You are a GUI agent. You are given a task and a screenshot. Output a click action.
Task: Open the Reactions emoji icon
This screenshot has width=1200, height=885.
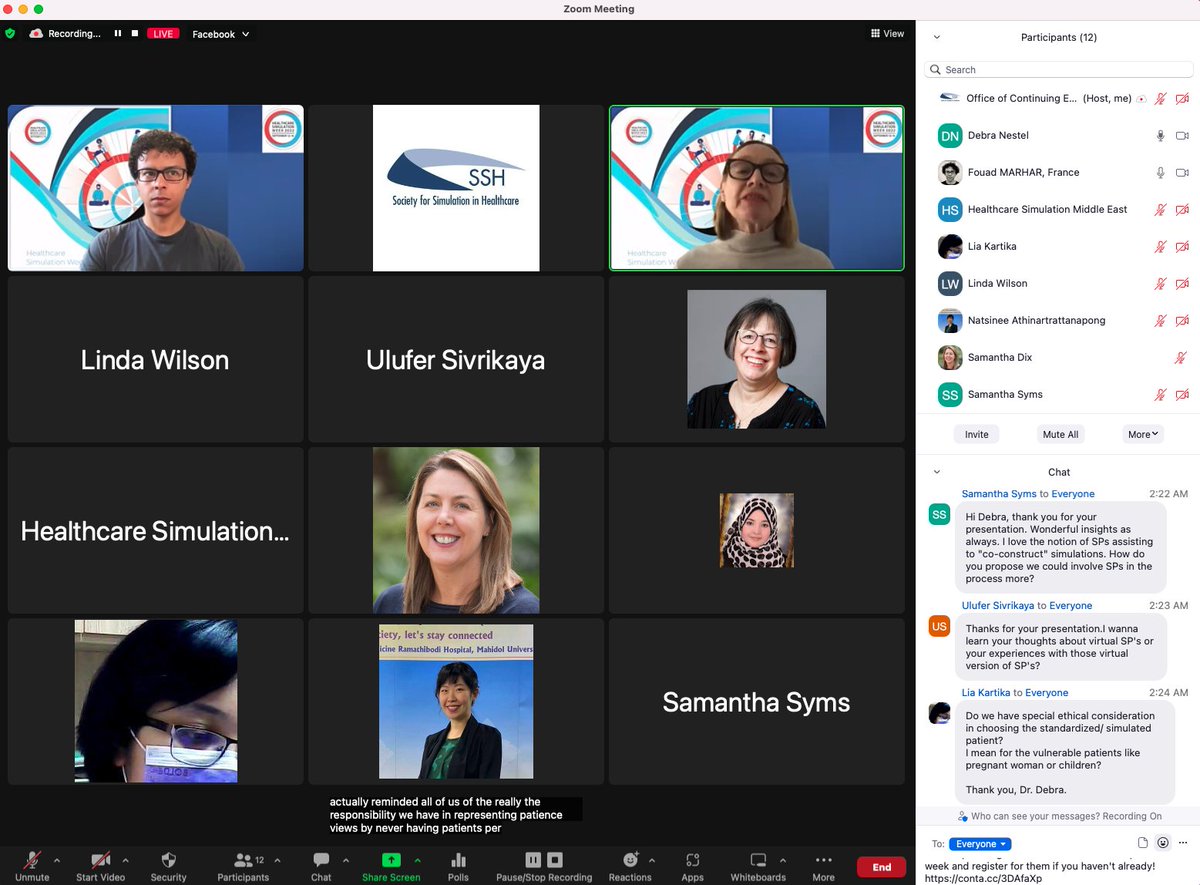(x=630, y=860)
